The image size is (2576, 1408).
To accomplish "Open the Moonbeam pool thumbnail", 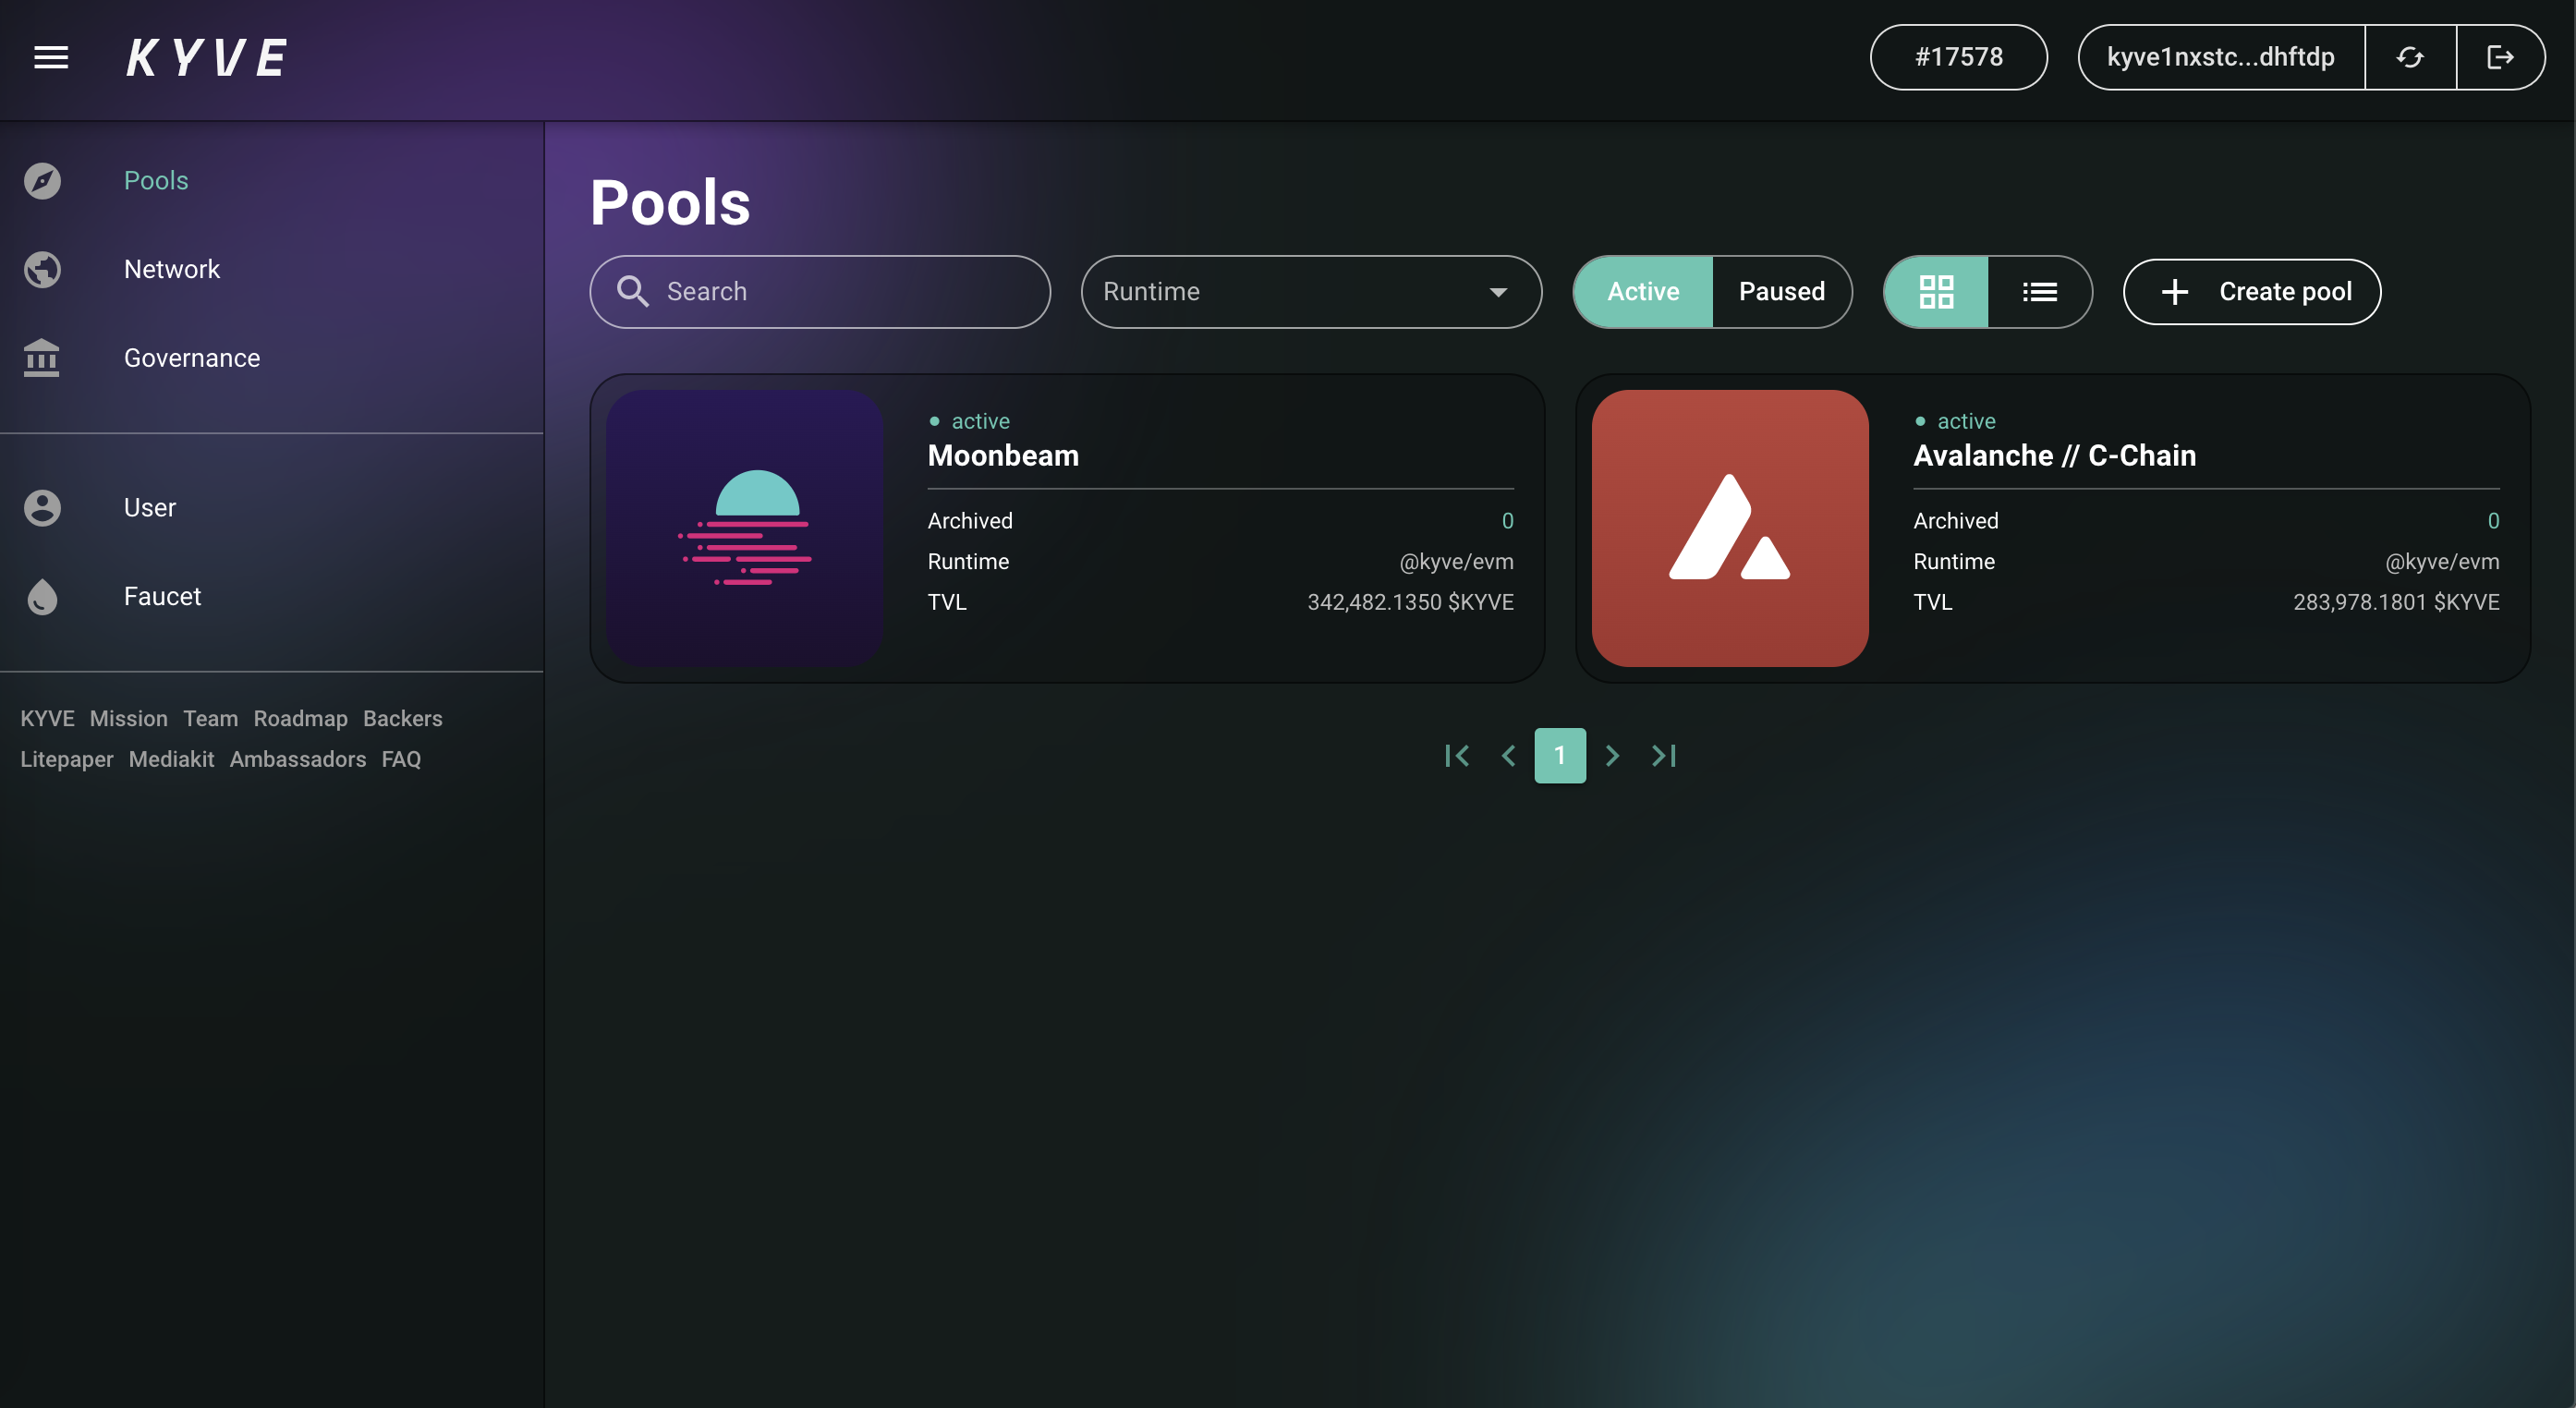I will click(x=744, y=528).
